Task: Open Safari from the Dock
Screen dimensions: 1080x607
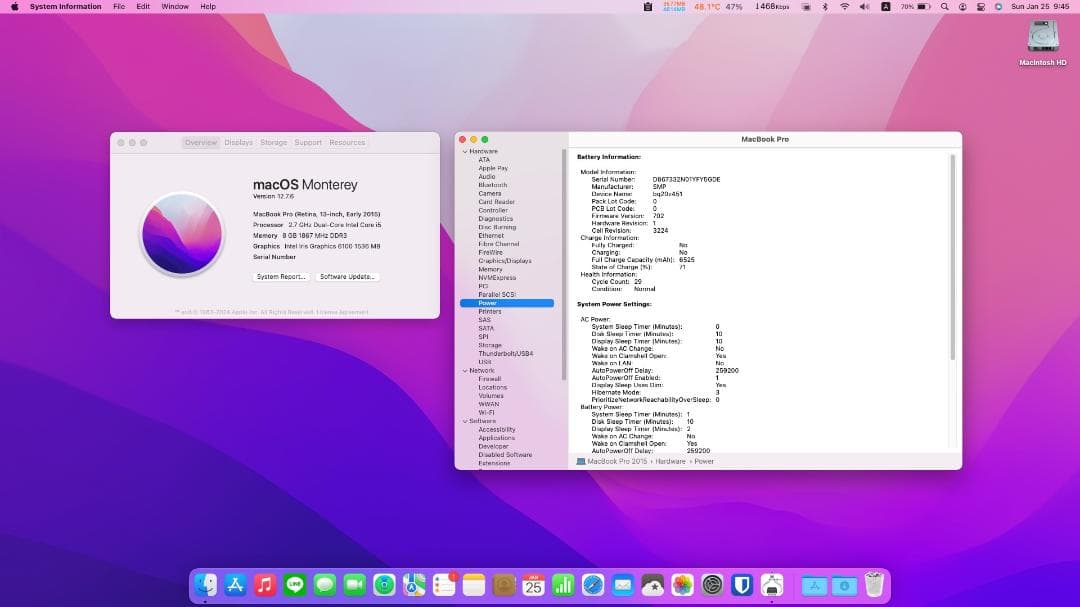Action: tap(592, 586)
